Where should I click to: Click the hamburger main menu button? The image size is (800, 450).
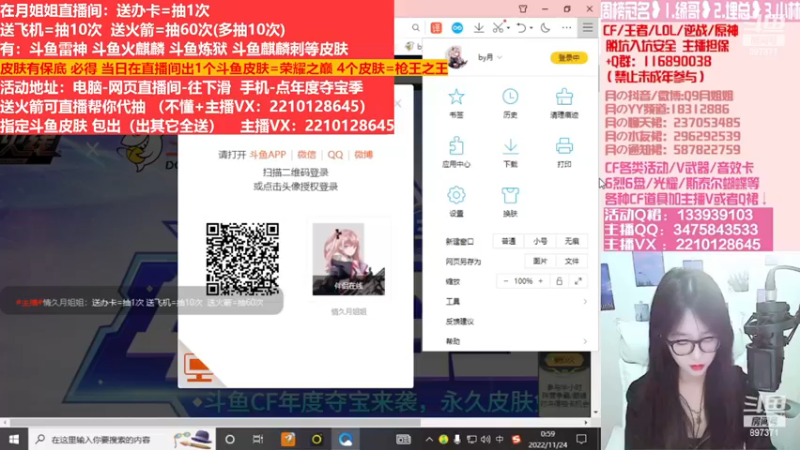point(588,28)
